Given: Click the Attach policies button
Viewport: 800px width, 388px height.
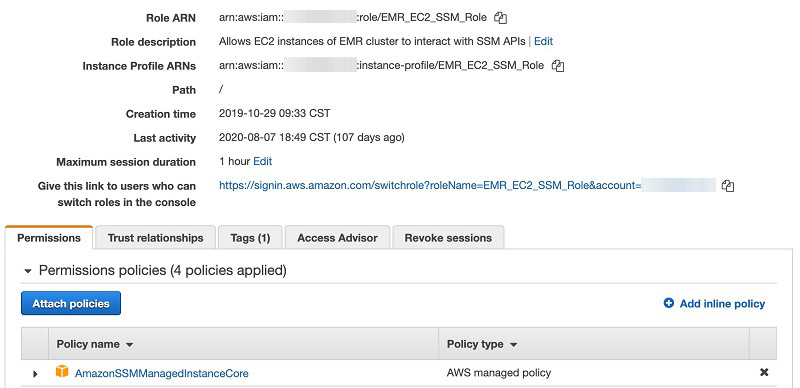Looking at the screenshot, I should (x=71, y=303).
